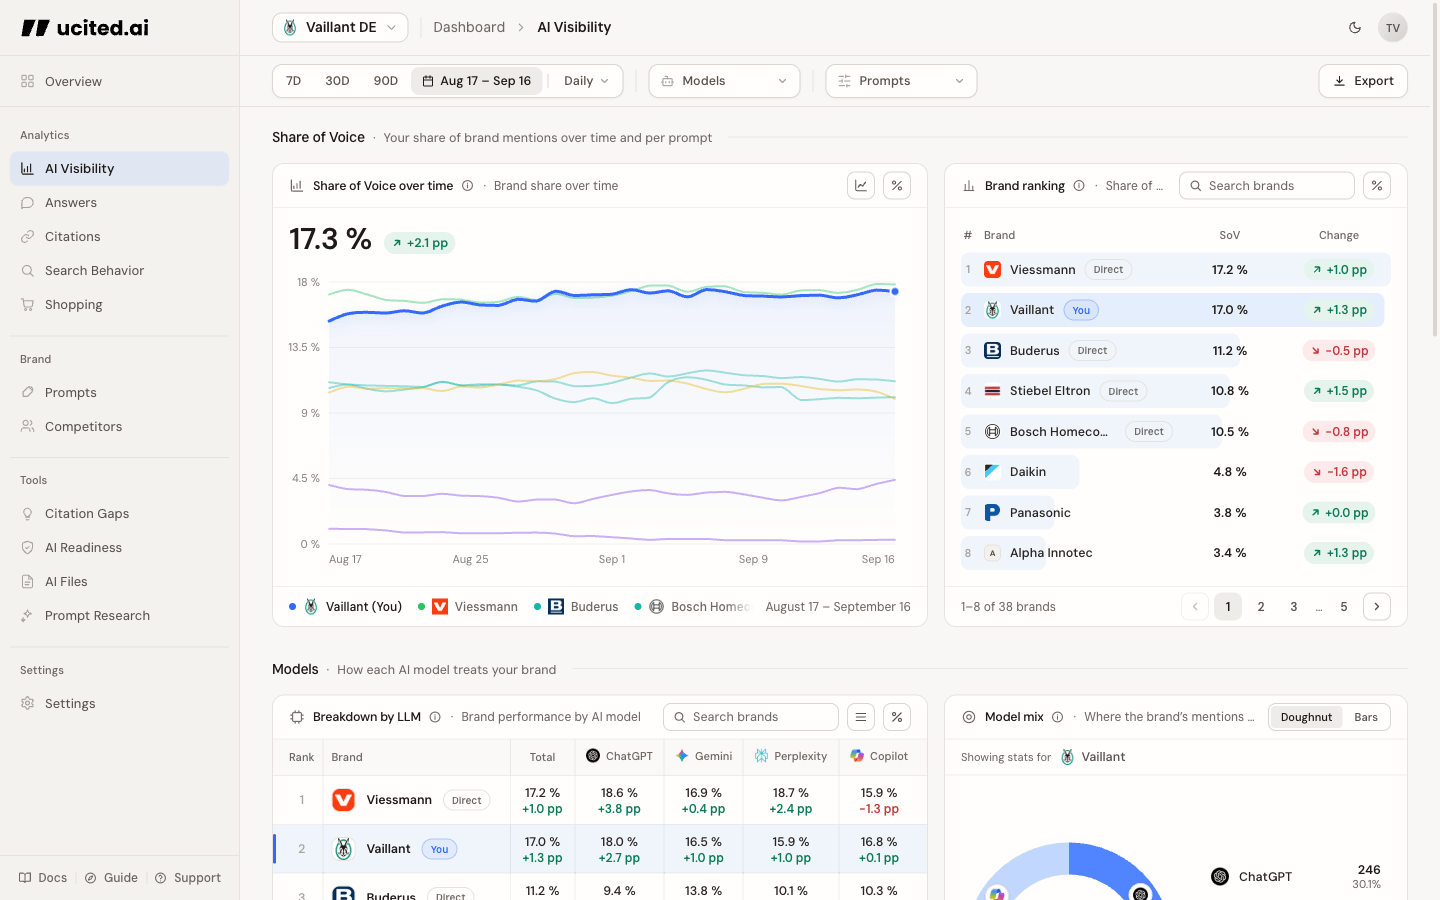The width and height of the screenshot is (1440, 900).
Task: Export the AI Visibility data
Action: click(x=1363, y=81)
